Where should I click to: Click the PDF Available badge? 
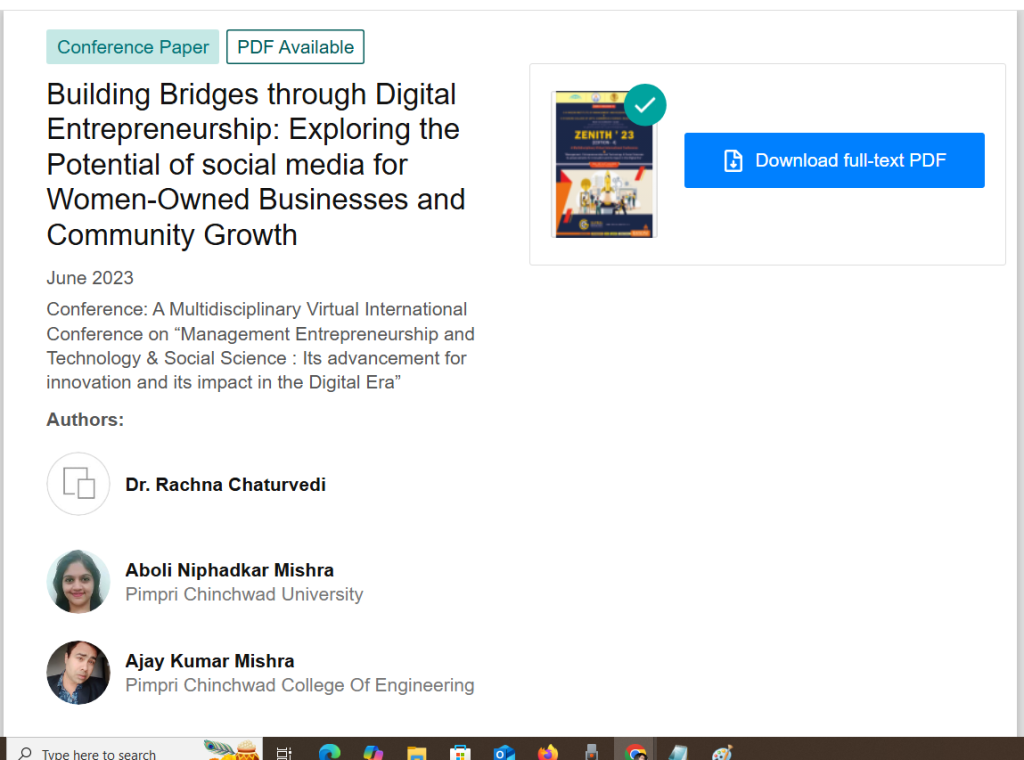coord(295,46)
